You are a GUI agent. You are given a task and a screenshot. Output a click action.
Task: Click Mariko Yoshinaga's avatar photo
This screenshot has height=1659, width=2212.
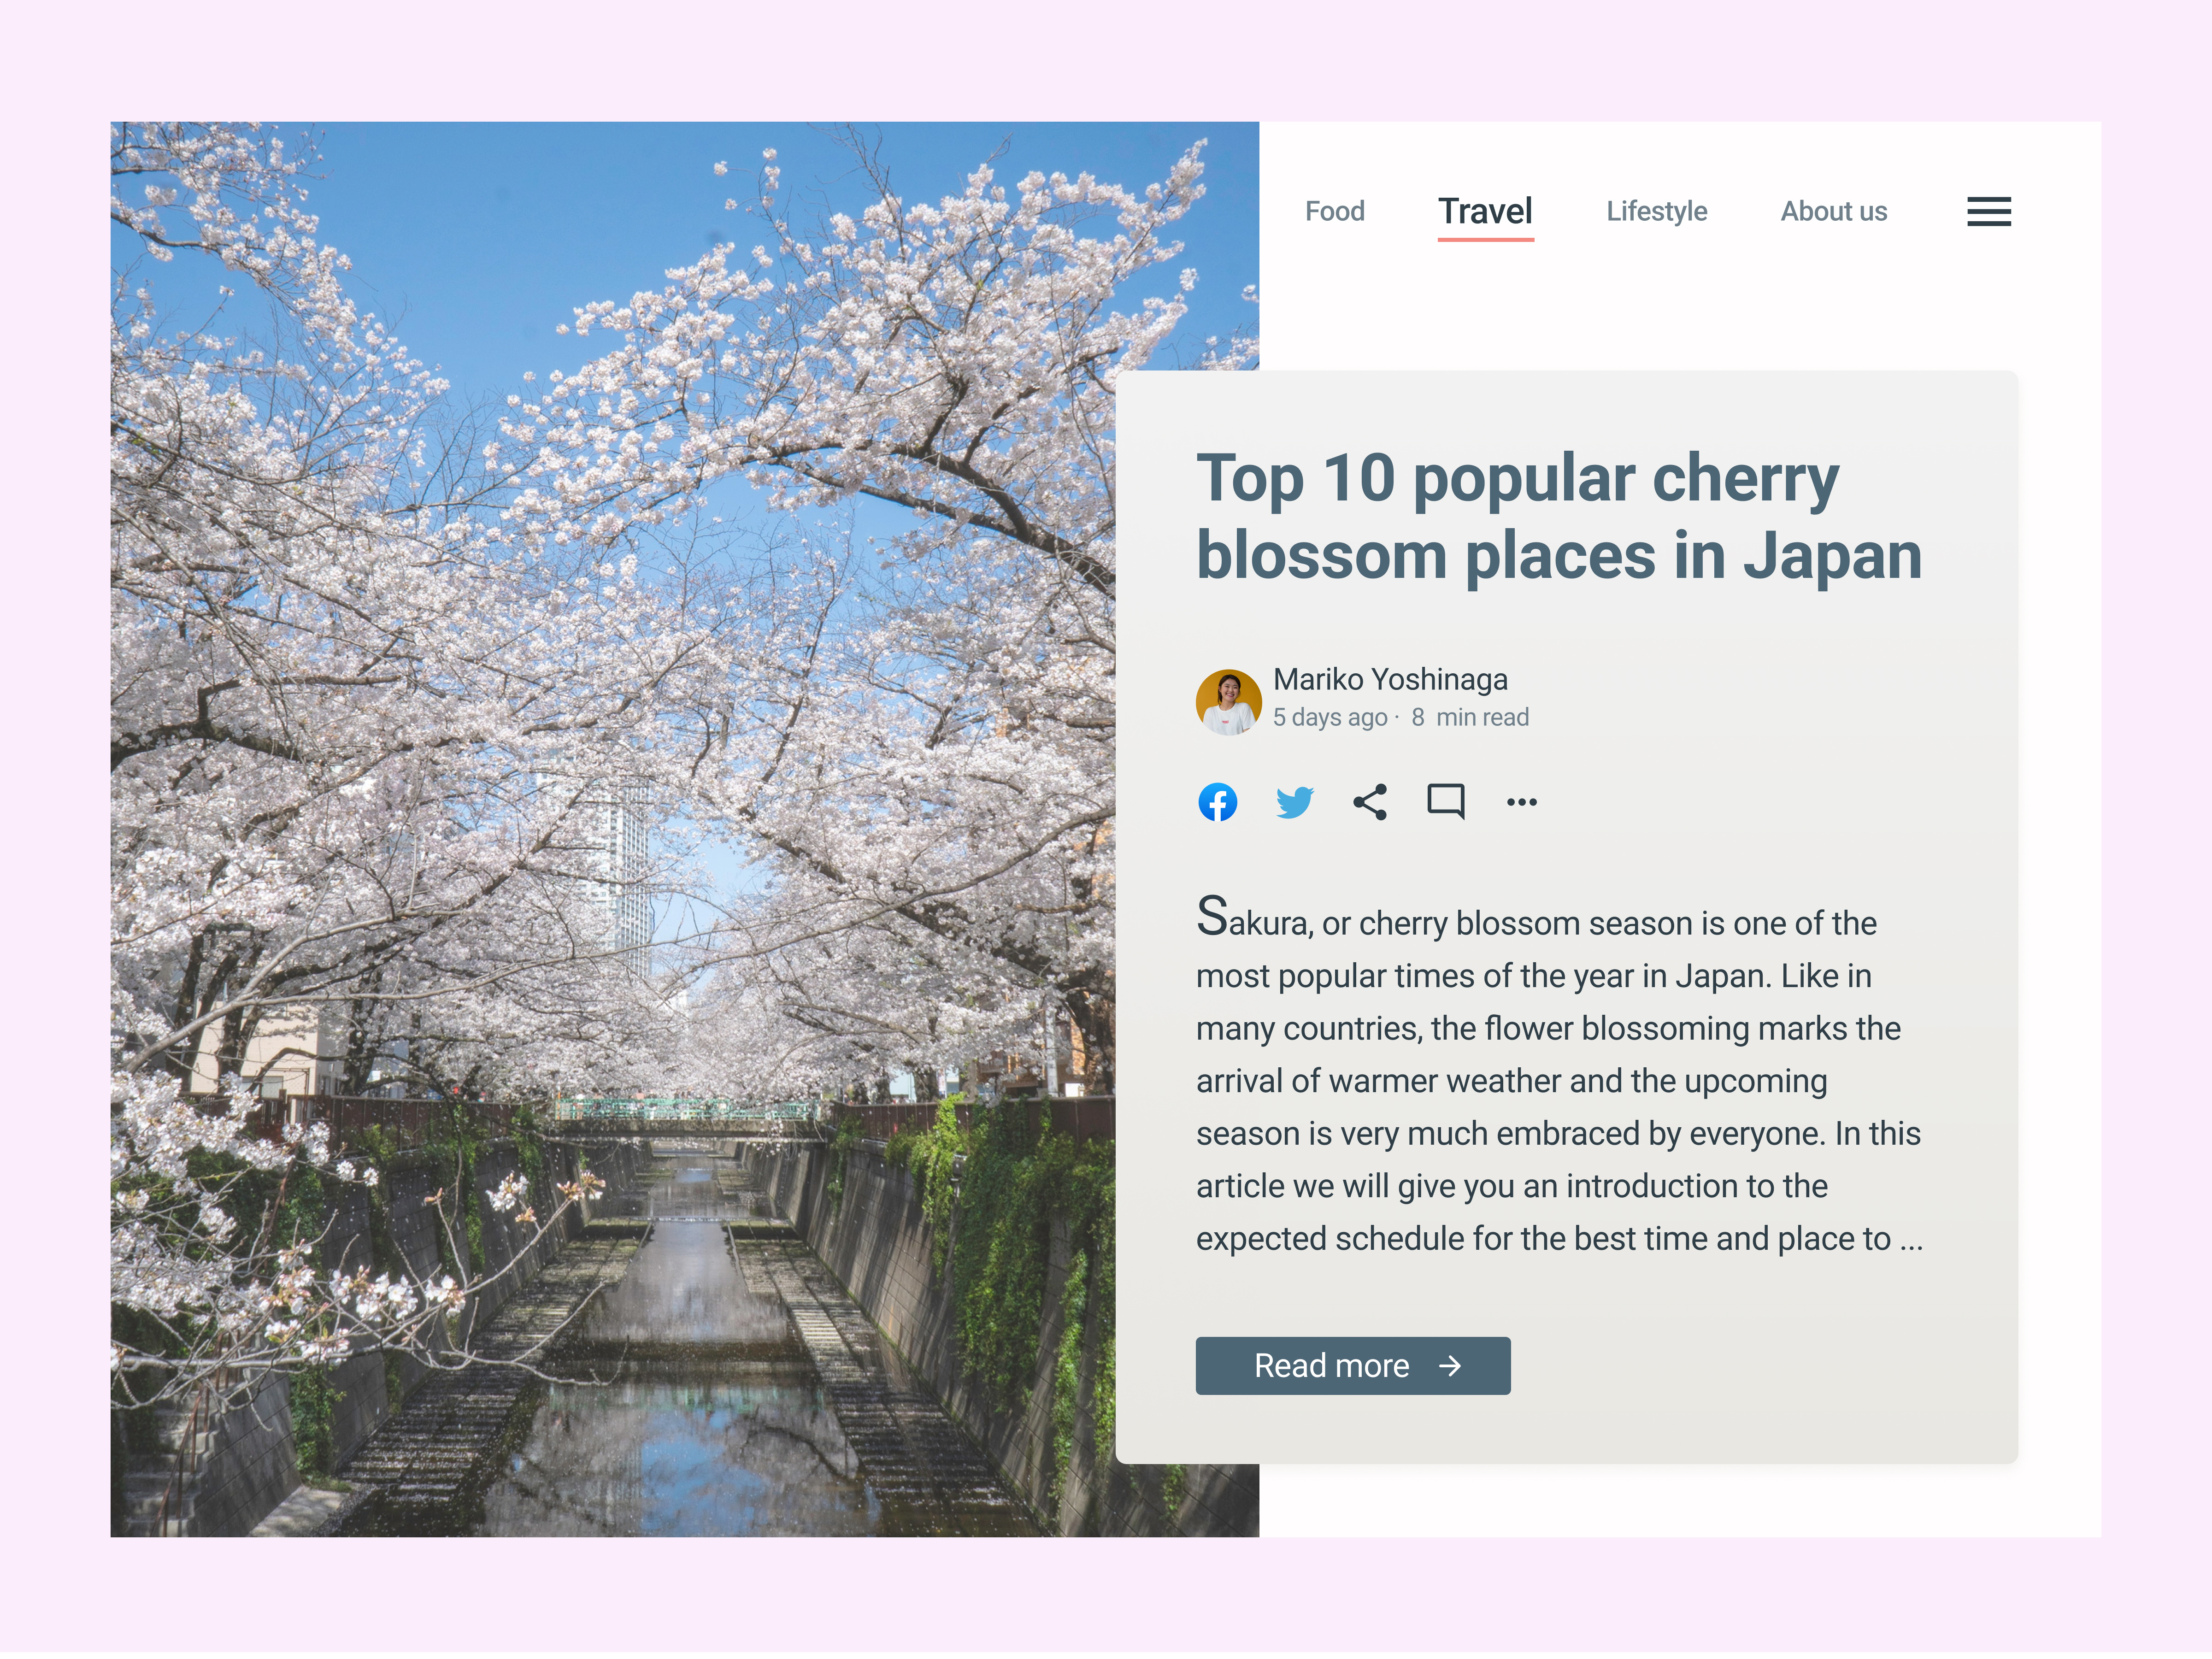tap(1228, 702)
